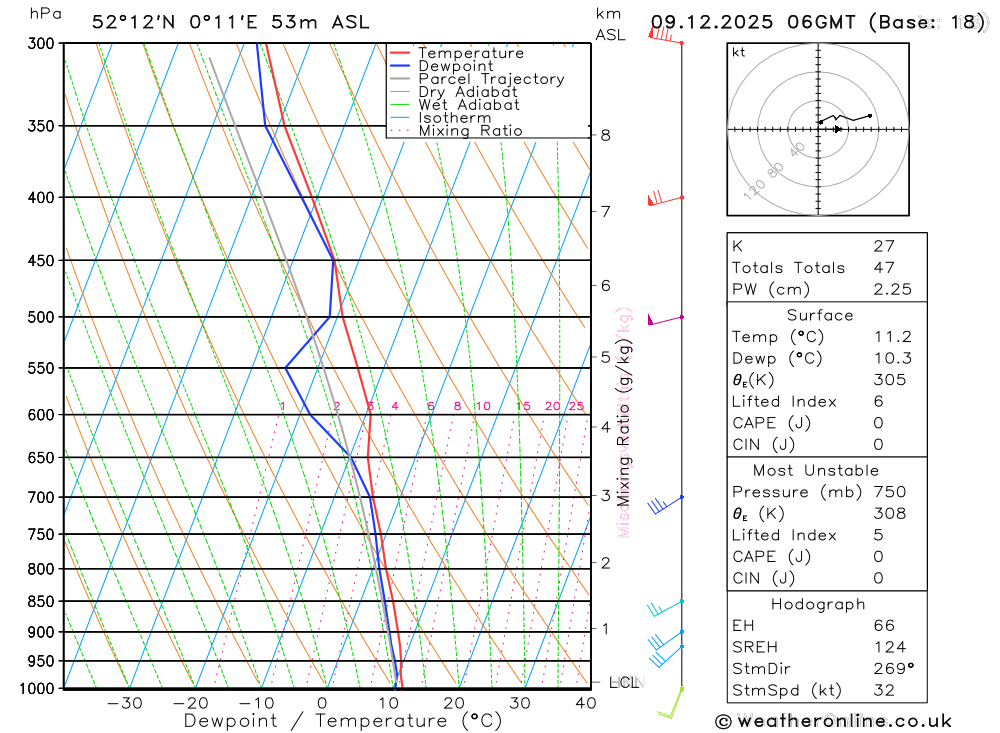This screenshot has height=733, width=1000.
Task: Click the hodograph ring label 120
Action: pos(754,189)
